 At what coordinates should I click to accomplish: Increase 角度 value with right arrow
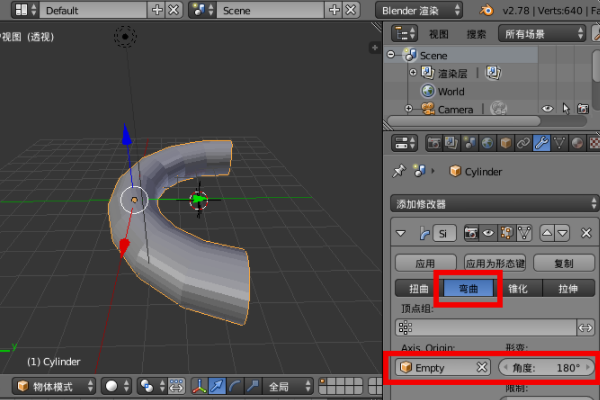[588, 368]
